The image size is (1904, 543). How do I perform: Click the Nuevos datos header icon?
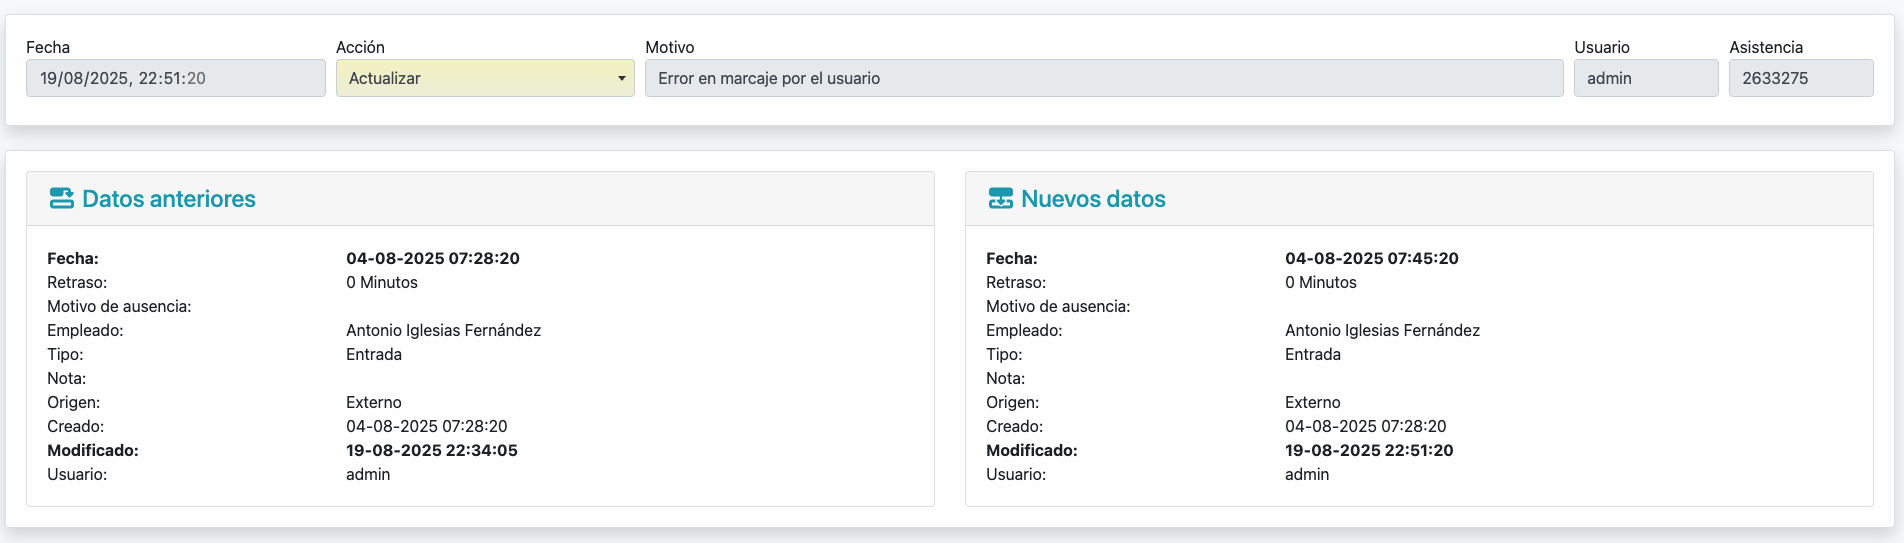click(1000, 198)
